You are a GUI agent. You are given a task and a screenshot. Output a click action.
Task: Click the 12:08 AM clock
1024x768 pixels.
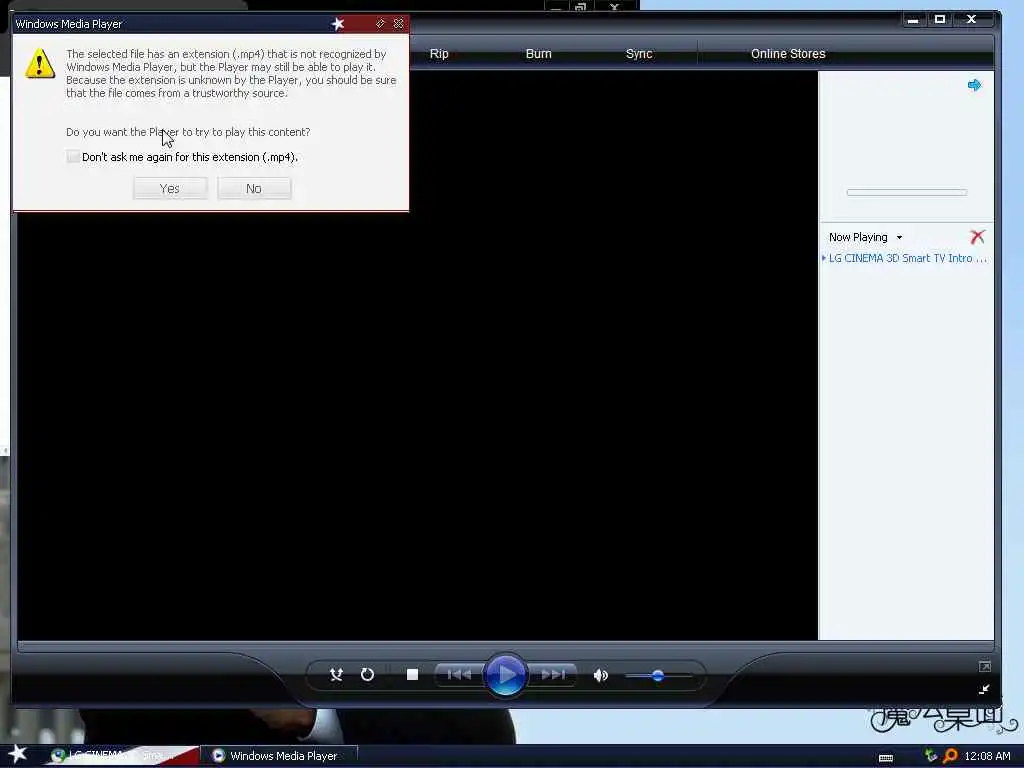point(987,756)
